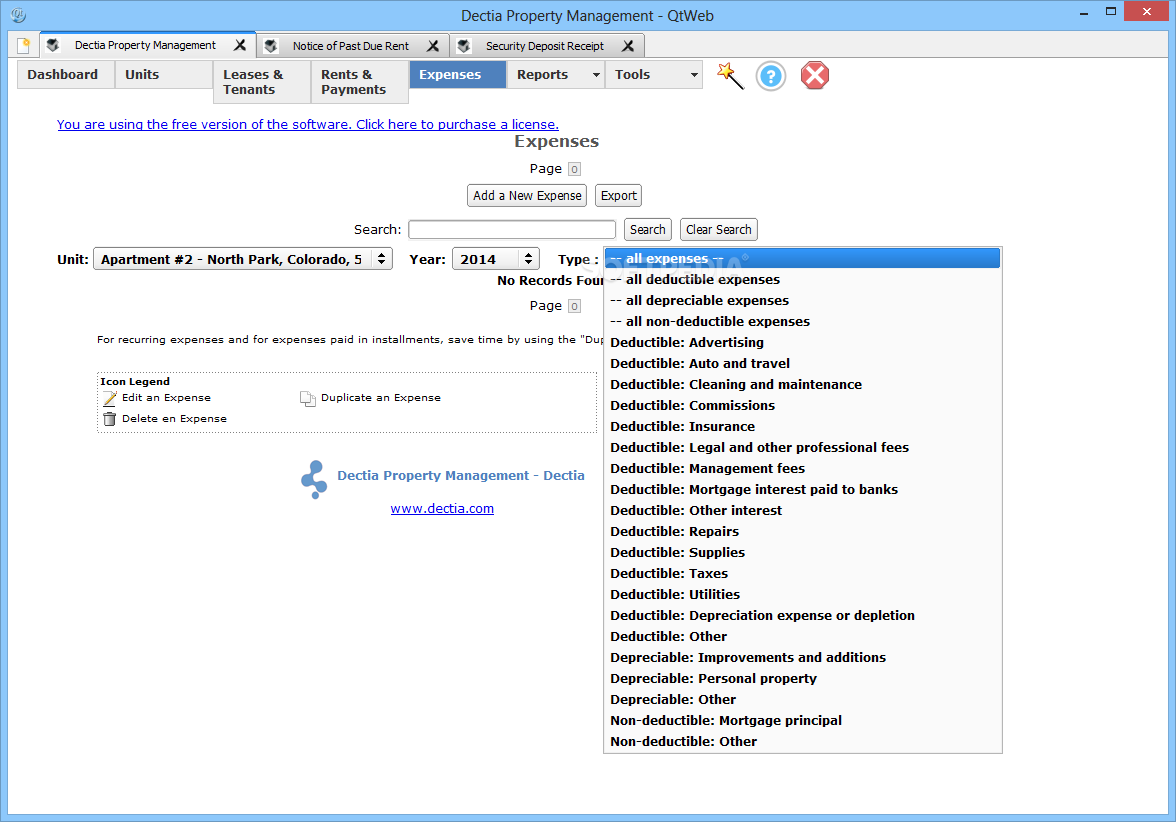Close the Notice of Past Due Rent tab
Image resolution: width=1176 pixels, height=822 pixels.
point(433,46)
